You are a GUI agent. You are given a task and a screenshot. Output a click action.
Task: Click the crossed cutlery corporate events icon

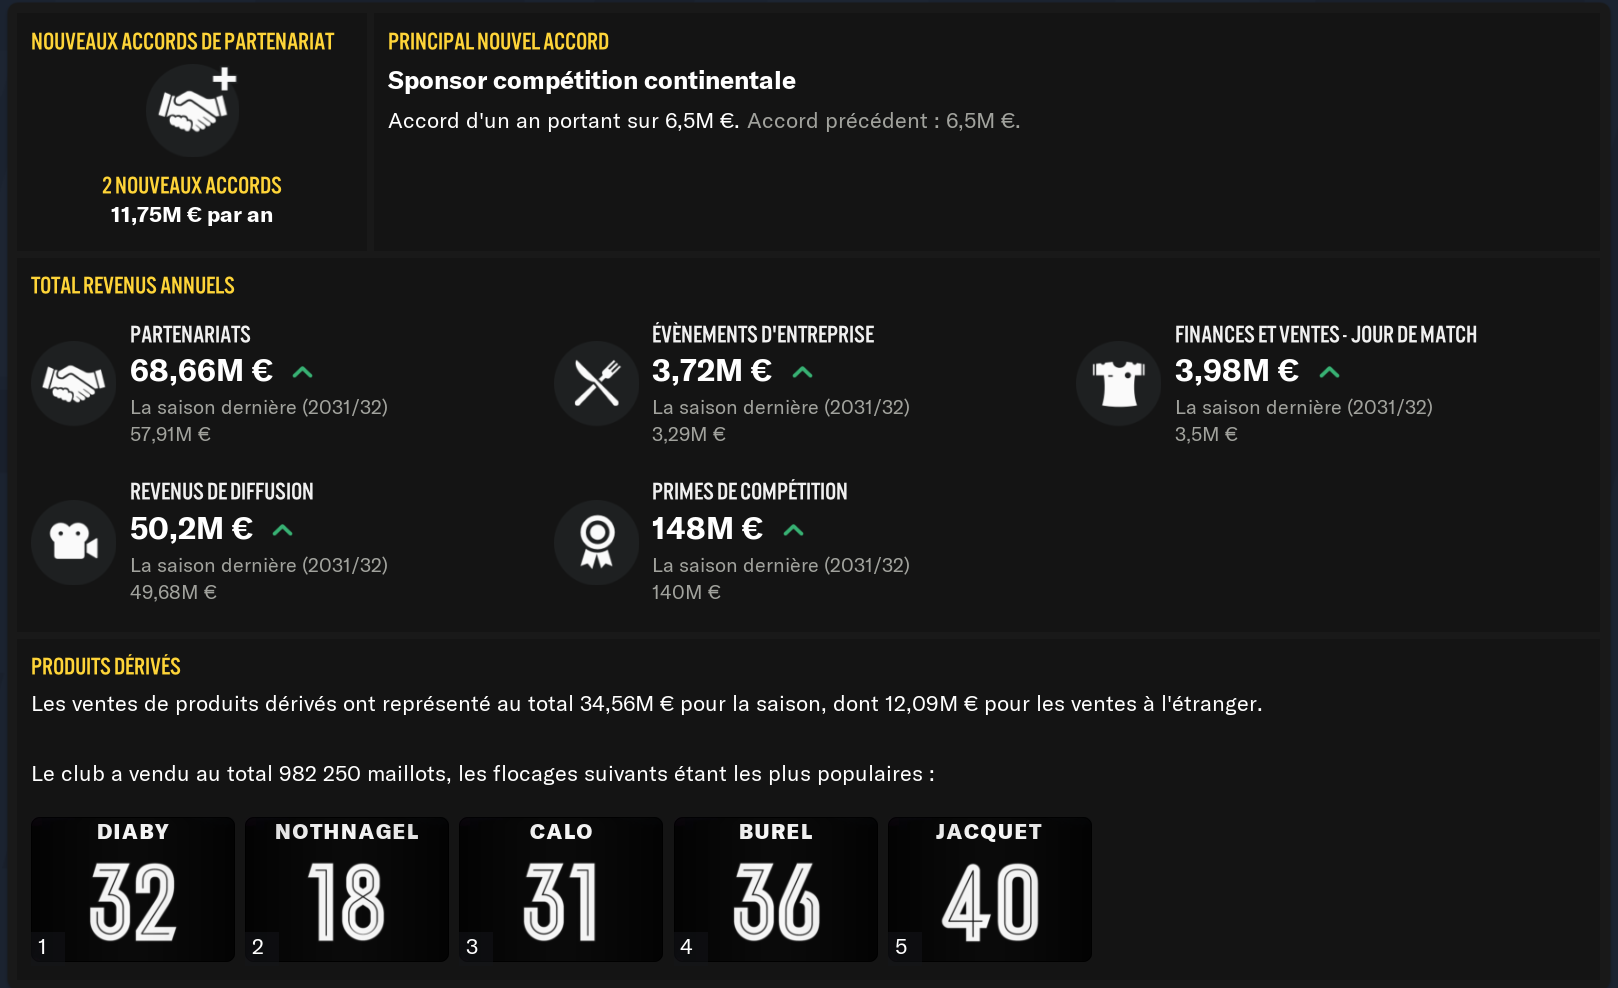coord(597,383)
